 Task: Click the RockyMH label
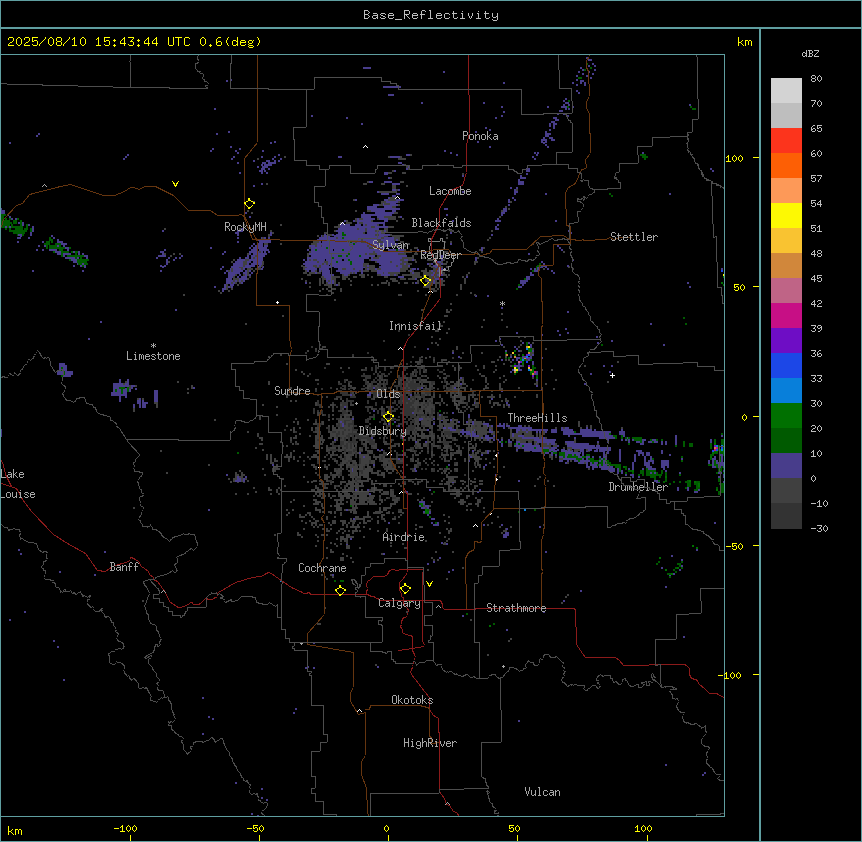click(x=245, y=227)
